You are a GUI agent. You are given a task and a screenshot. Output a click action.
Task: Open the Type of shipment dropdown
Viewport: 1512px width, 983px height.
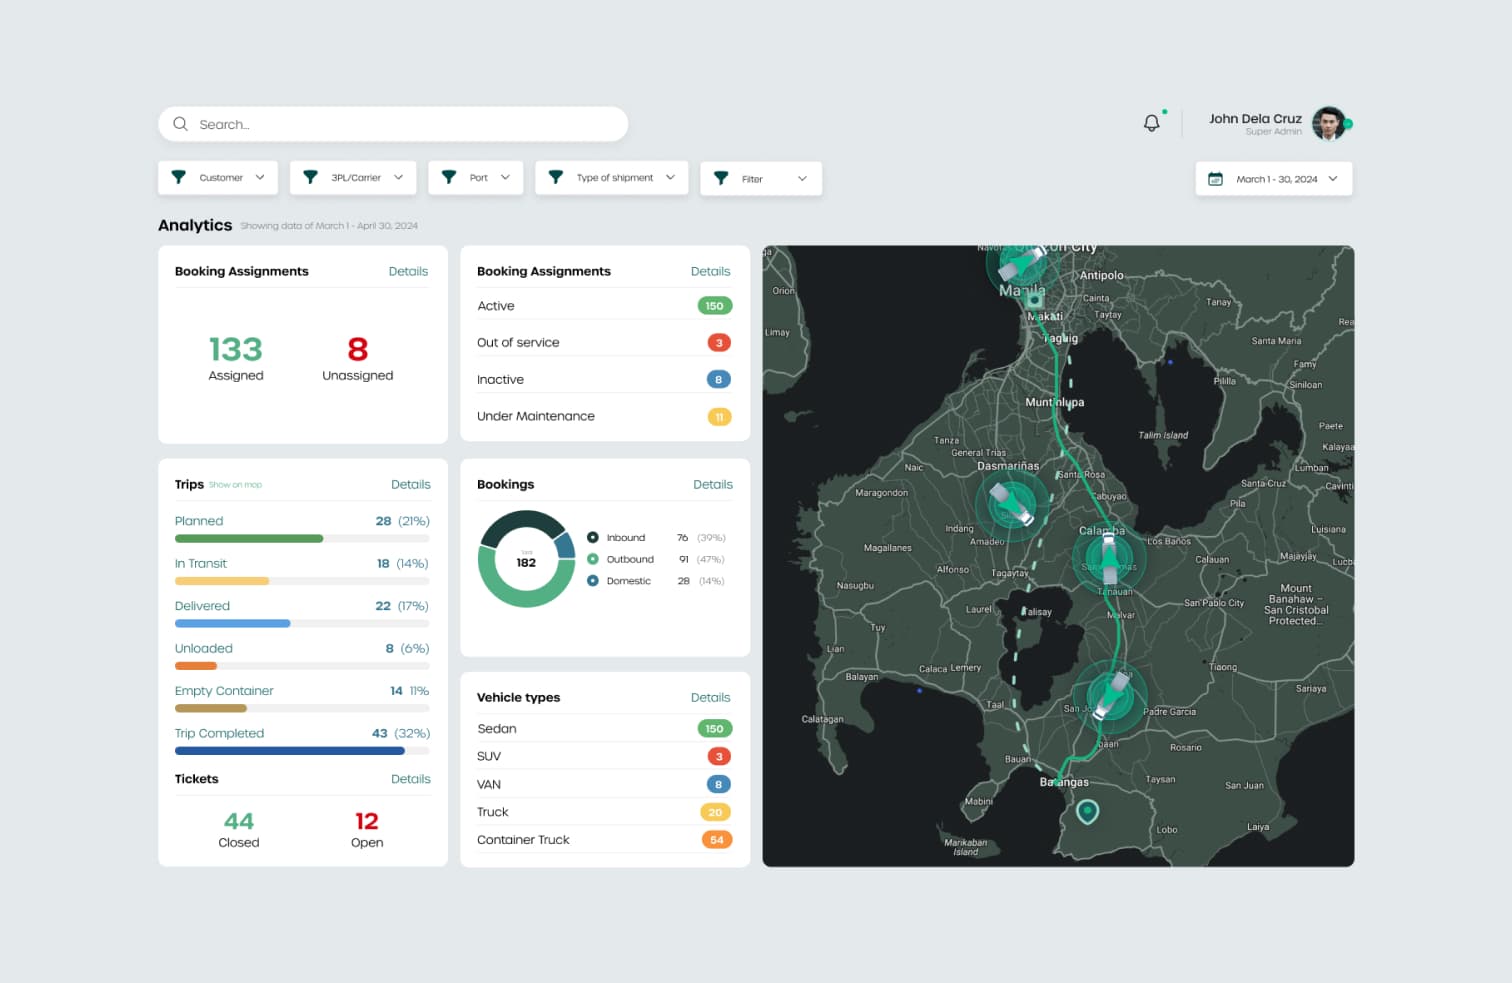(612, 178)
